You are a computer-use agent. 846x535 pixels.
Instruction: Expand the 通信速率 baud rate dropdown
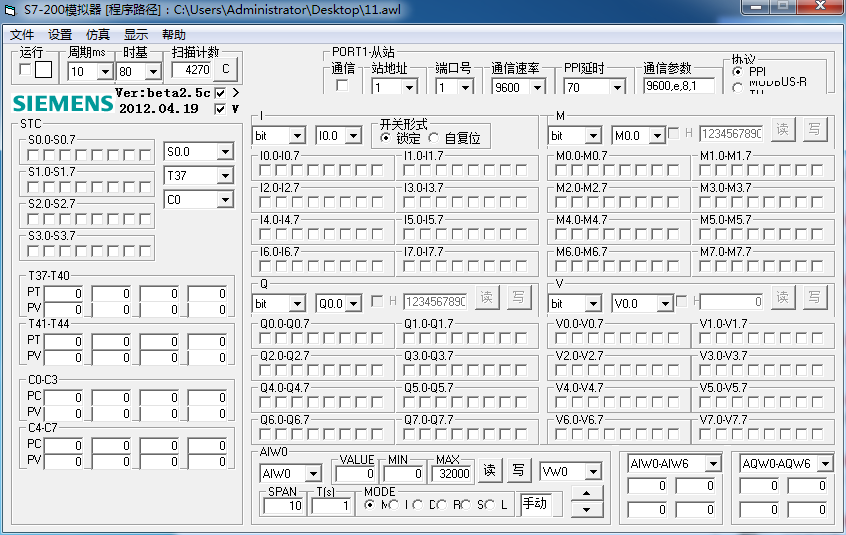coord(540,87)
